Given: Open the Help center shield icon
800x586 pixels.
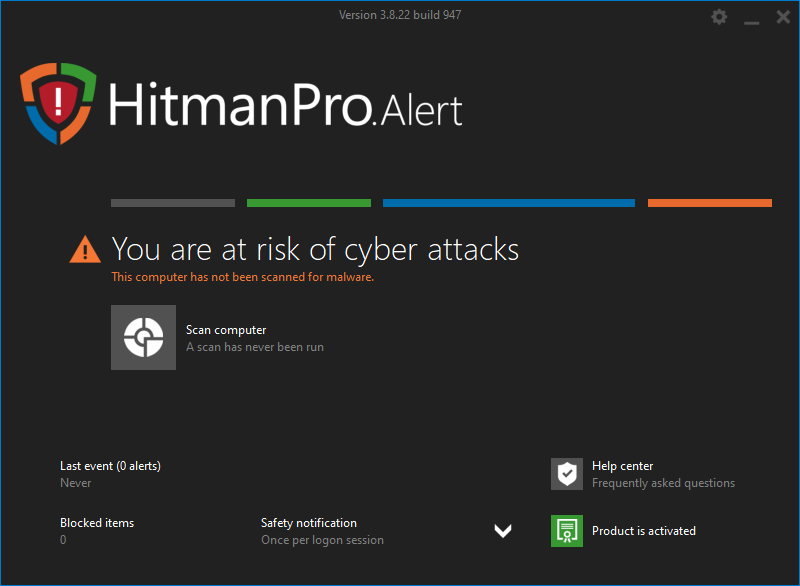Looking at the screenshot, I should point(567,474).
